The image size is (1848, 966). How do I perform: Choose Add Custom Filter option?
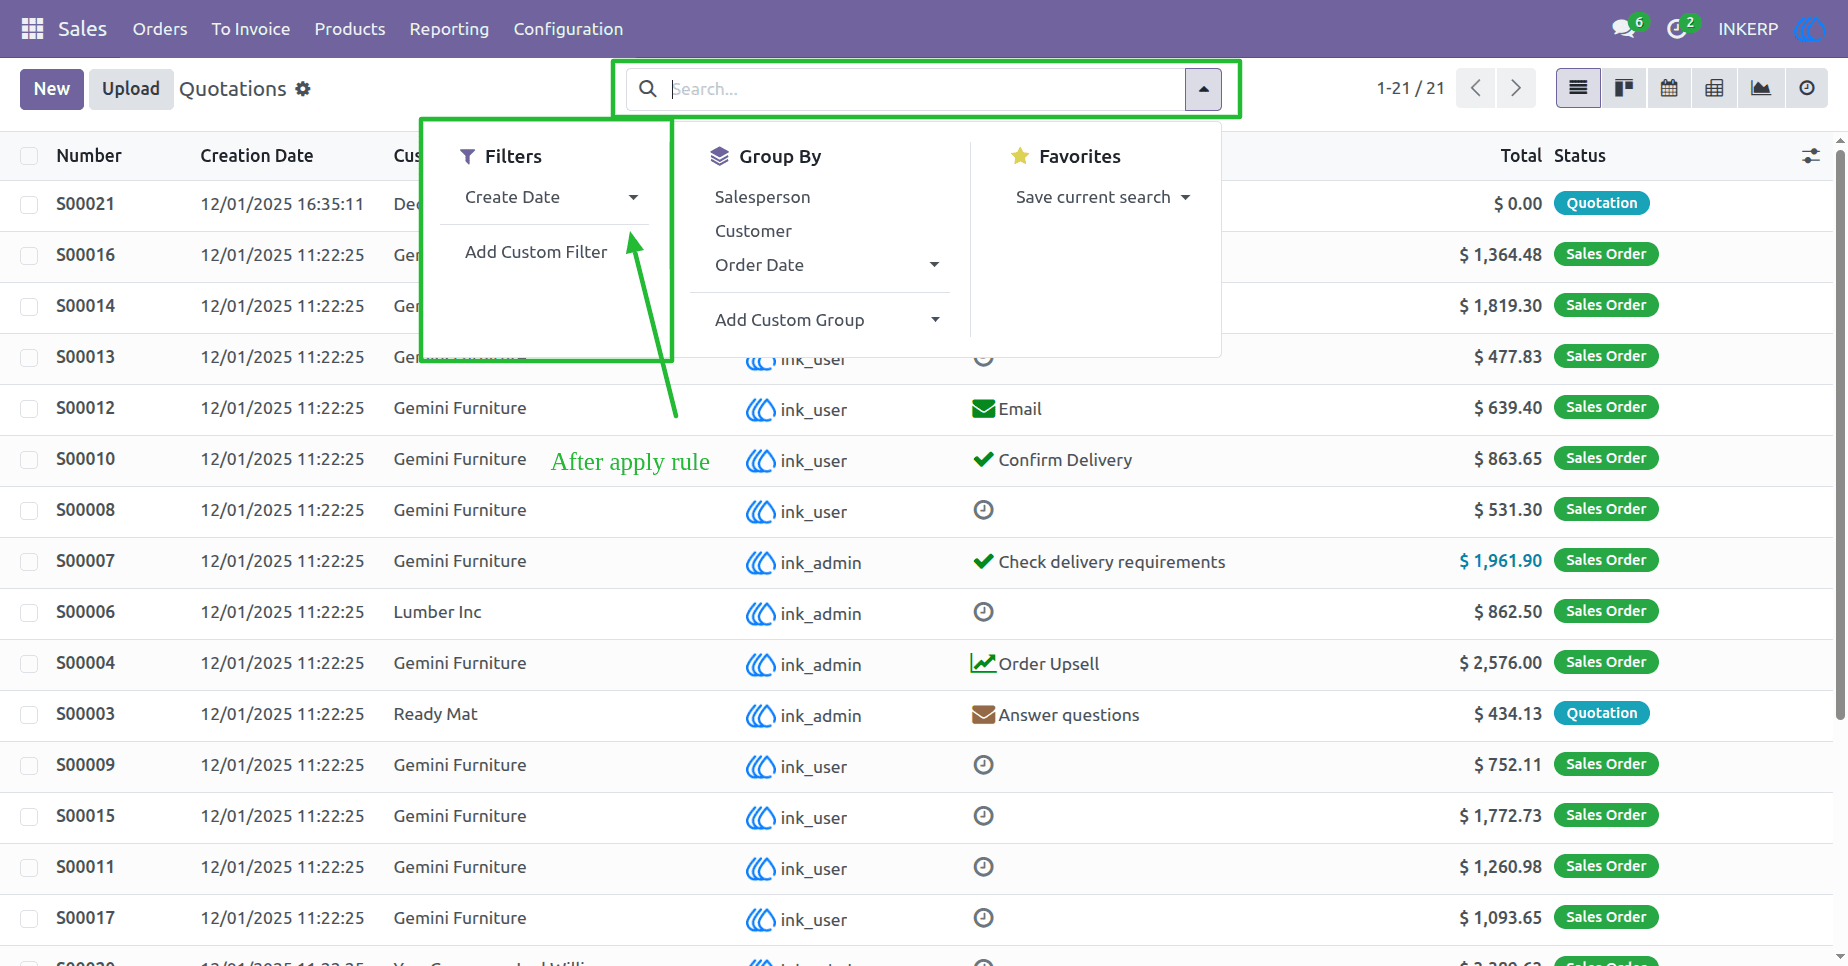(536, 252)
